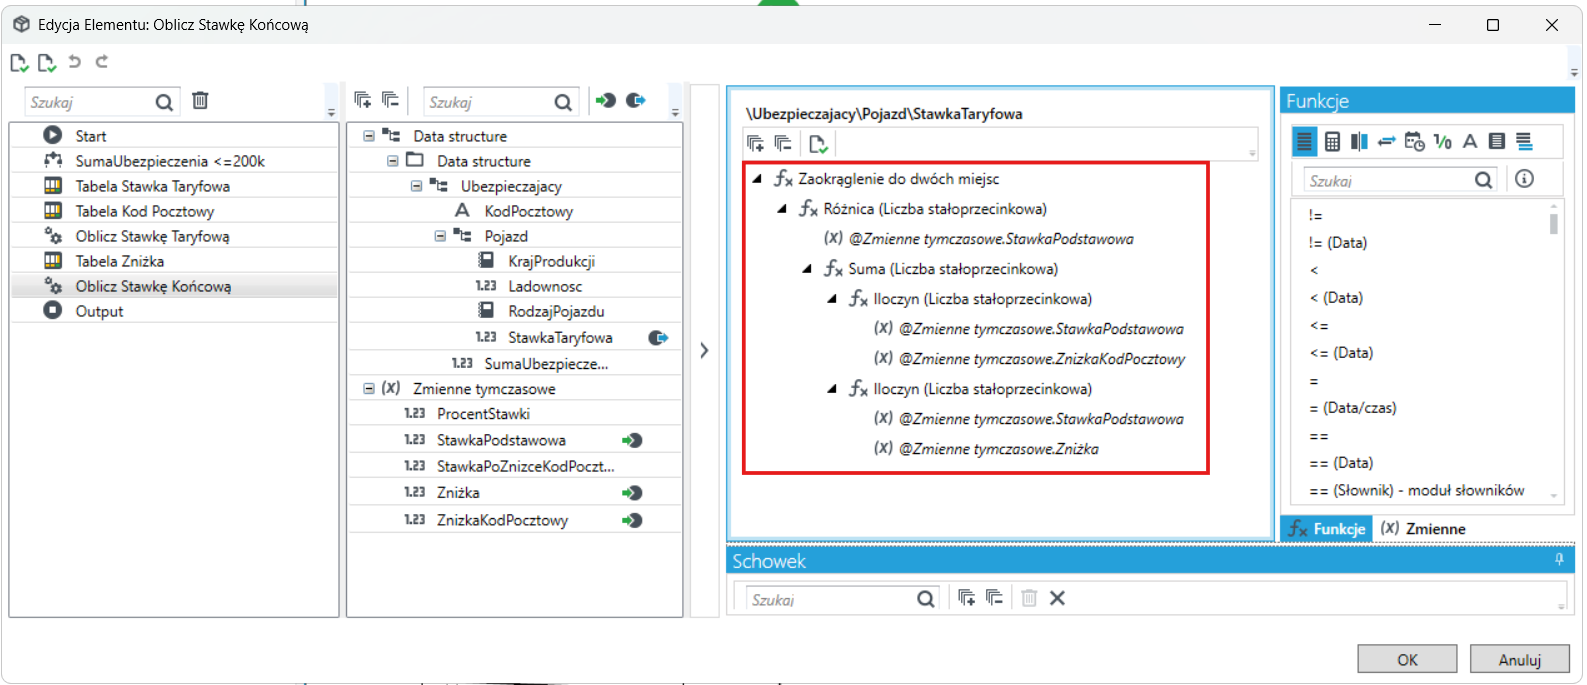Show the calculator math functions category
The height and width of the screenshot is (685, 1587).
(1332, 142)
